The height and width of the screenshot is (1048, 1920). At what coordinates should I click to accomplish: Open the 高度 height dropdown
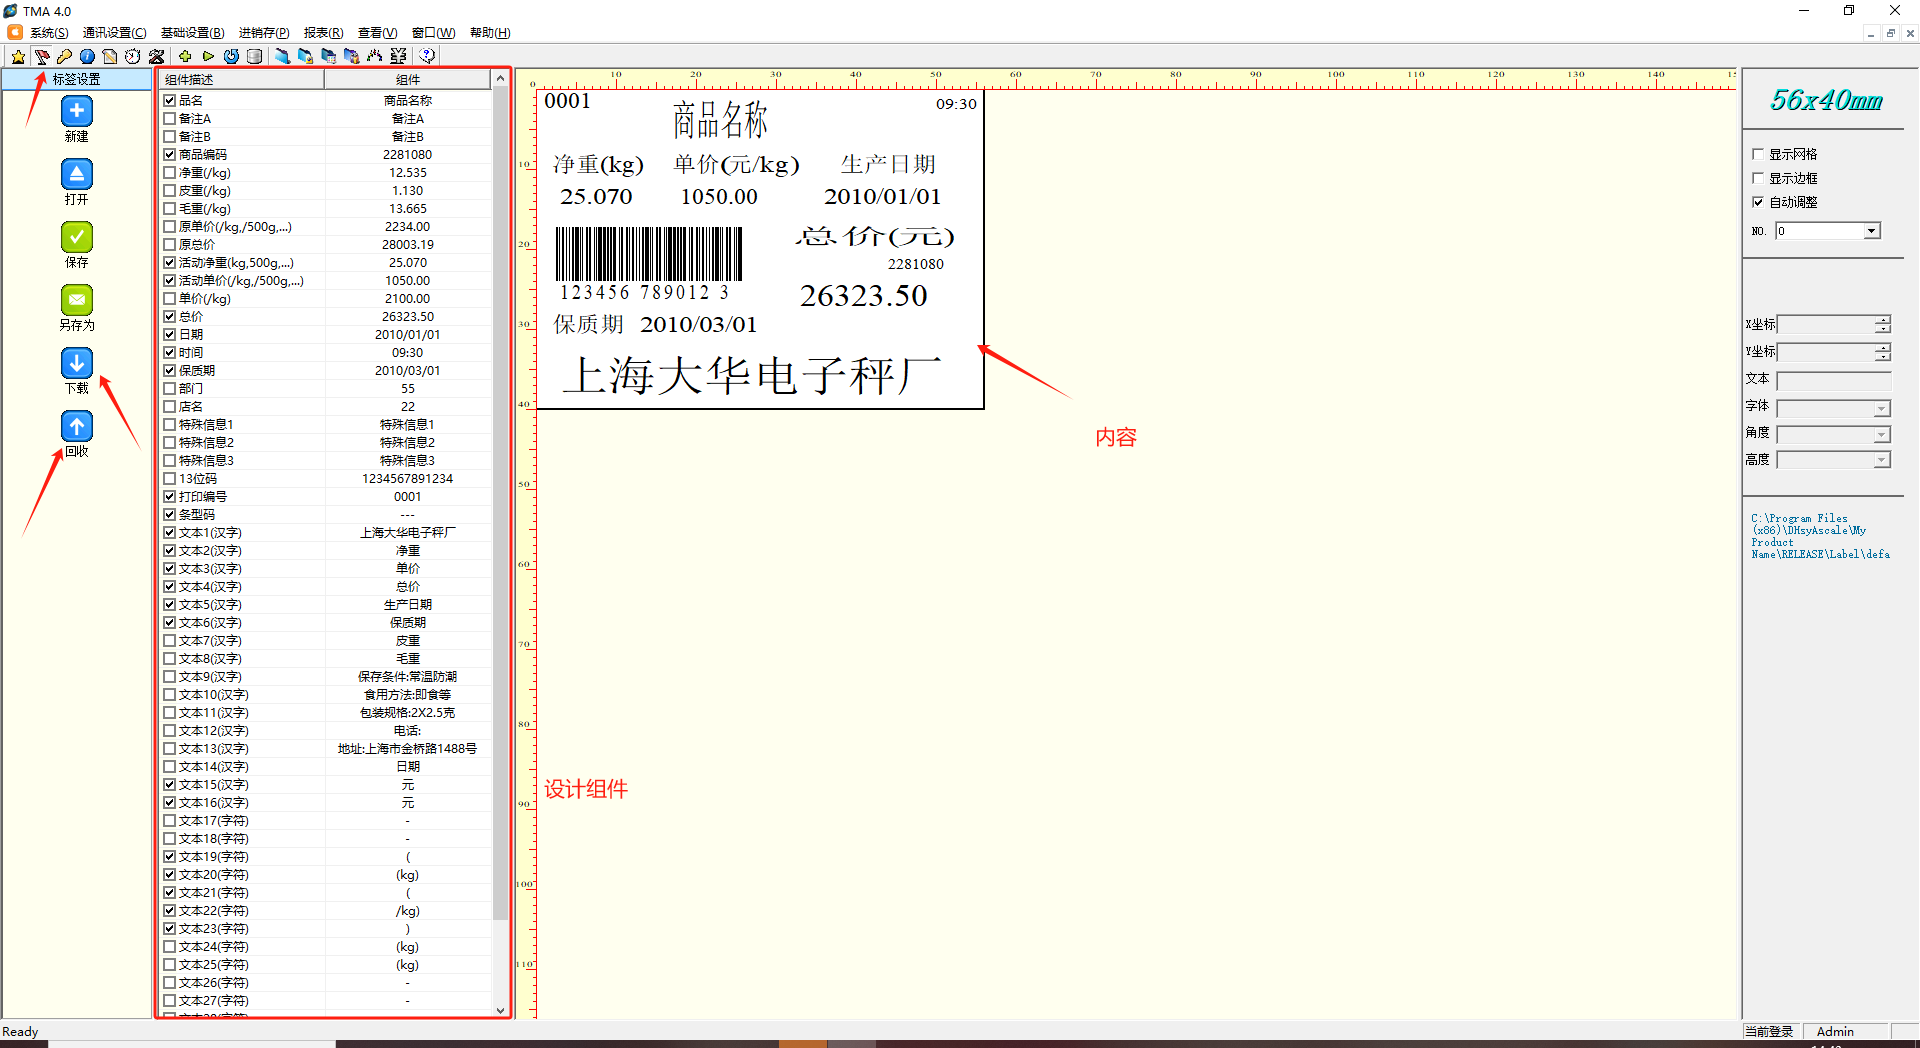point(1882,460)
